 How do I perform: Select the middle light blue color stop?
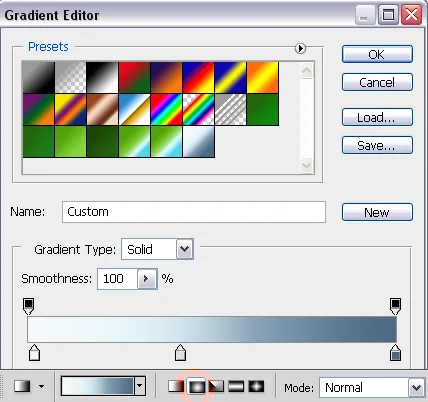tap(180, 353)
